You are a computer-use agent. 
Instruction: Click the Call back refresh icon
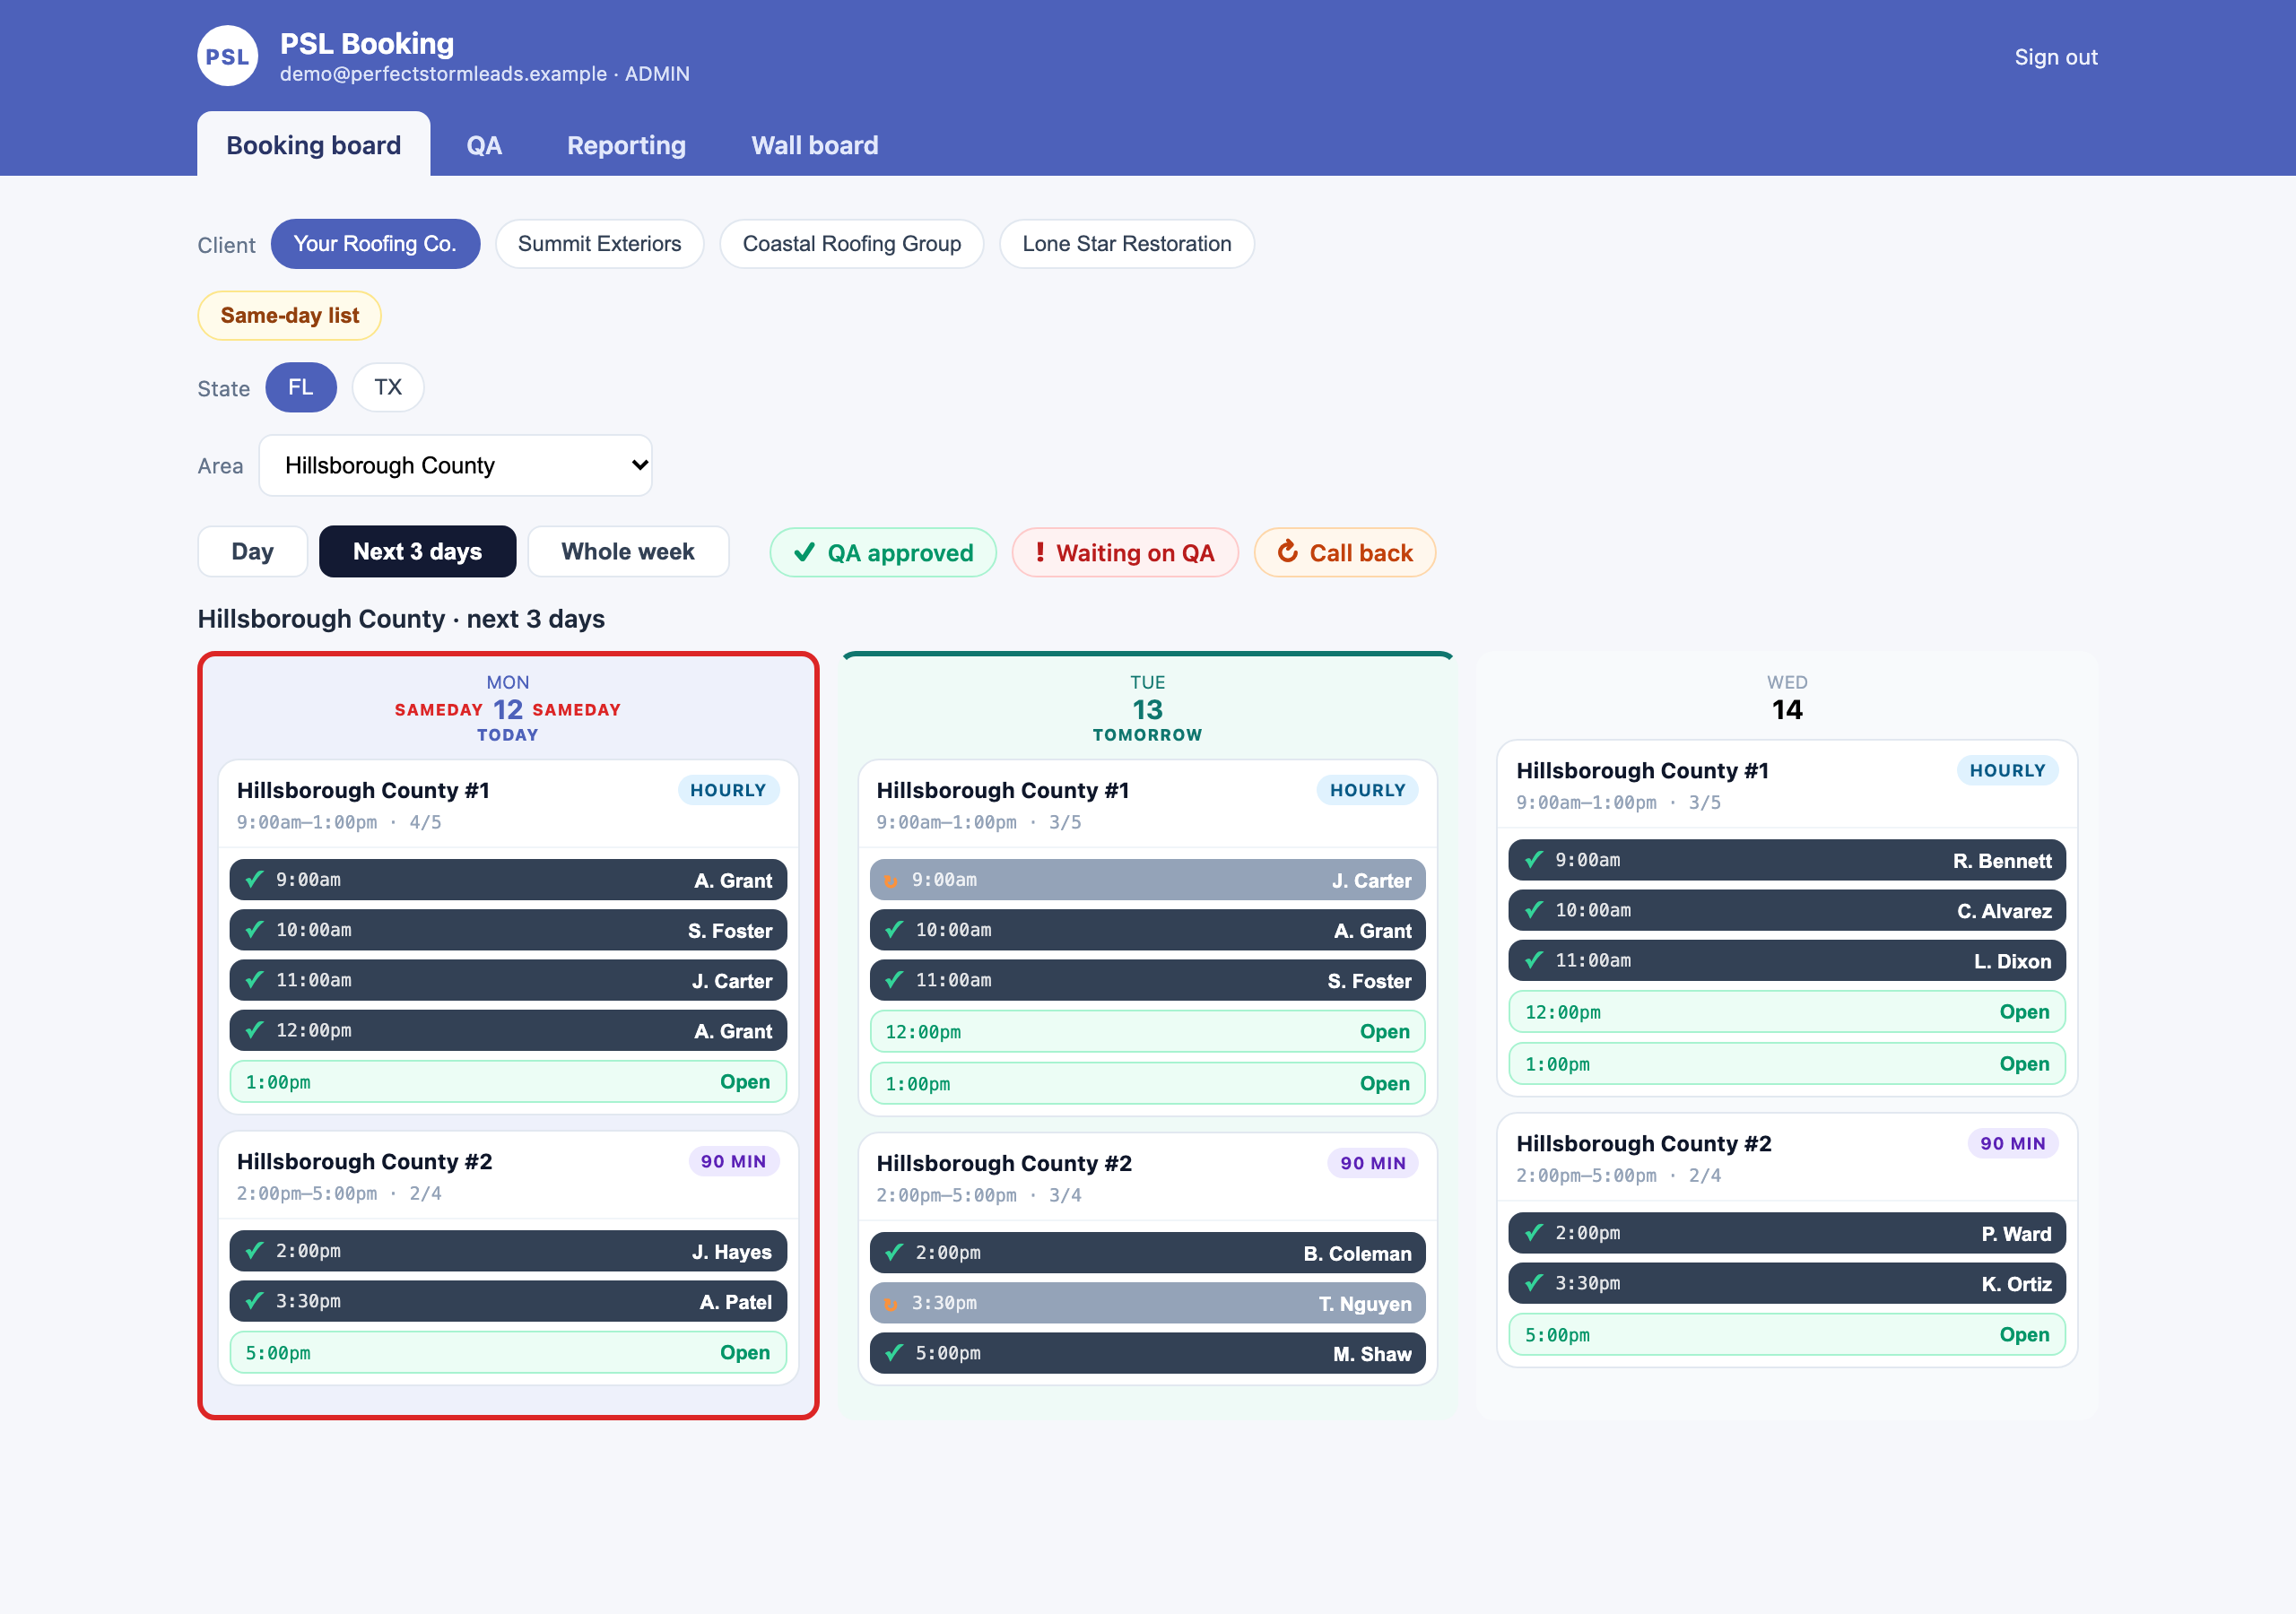[1288, 551]
